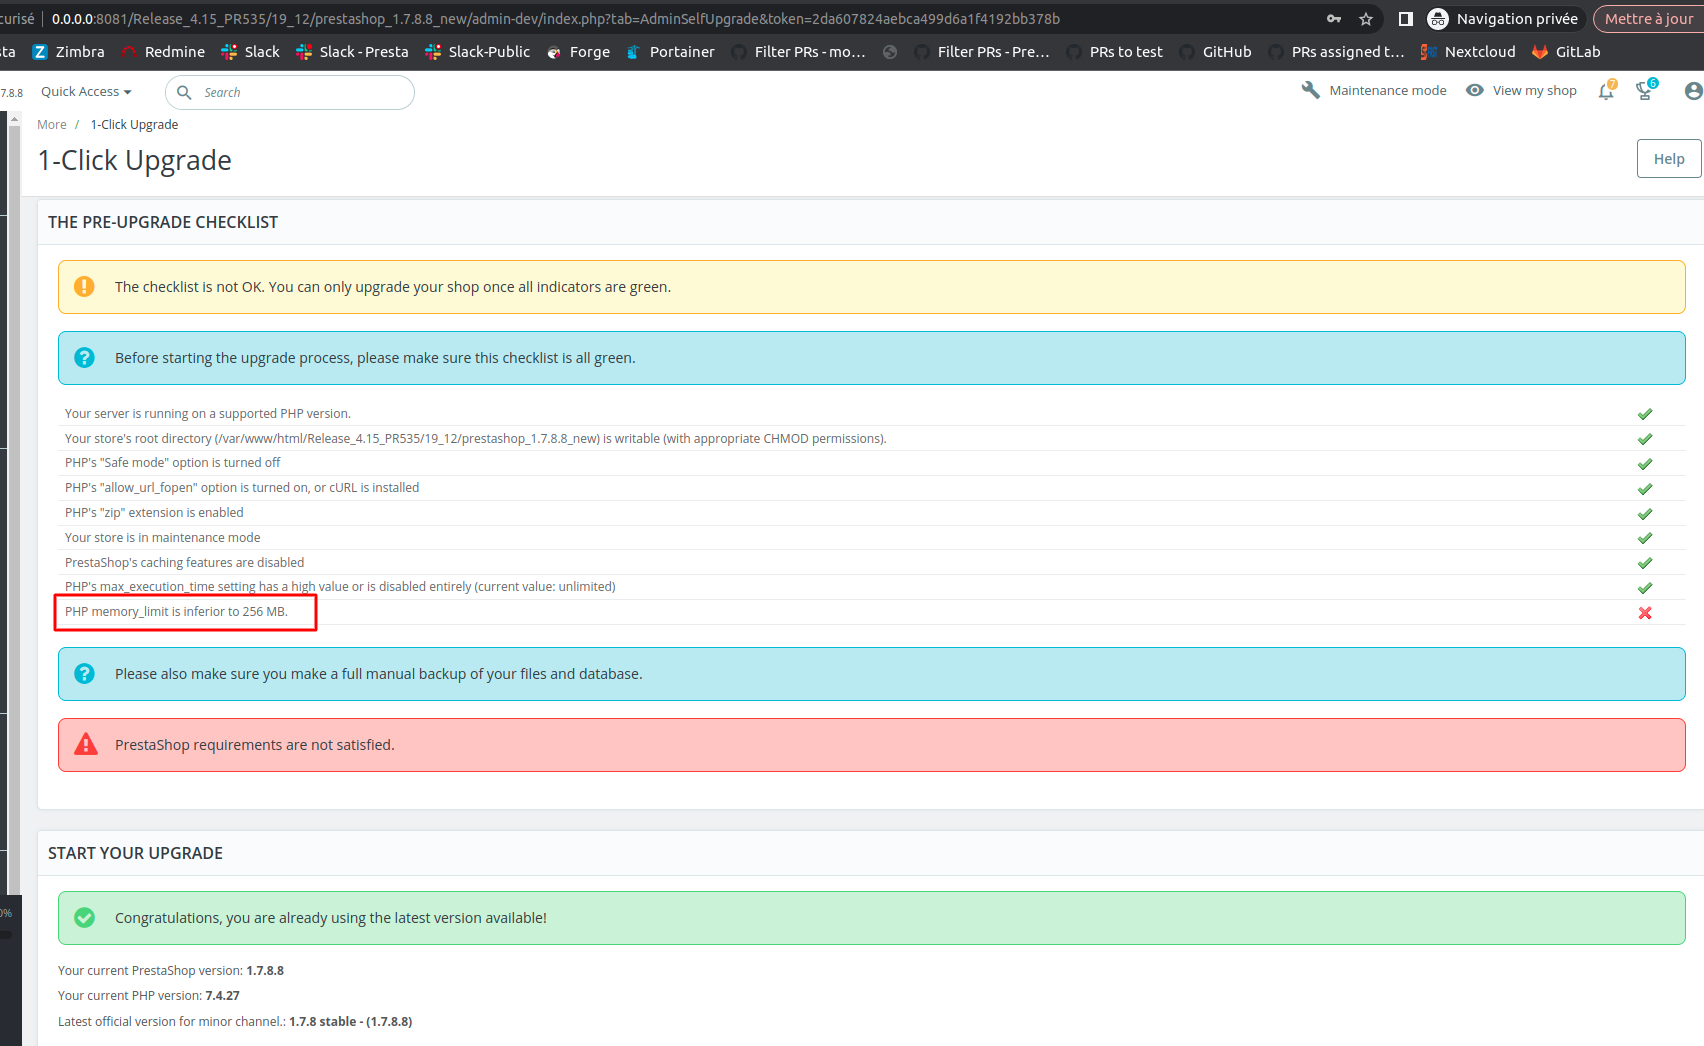Open the GitLab bookmark
1704x1046 pixels.
(x=1566, y=52)
